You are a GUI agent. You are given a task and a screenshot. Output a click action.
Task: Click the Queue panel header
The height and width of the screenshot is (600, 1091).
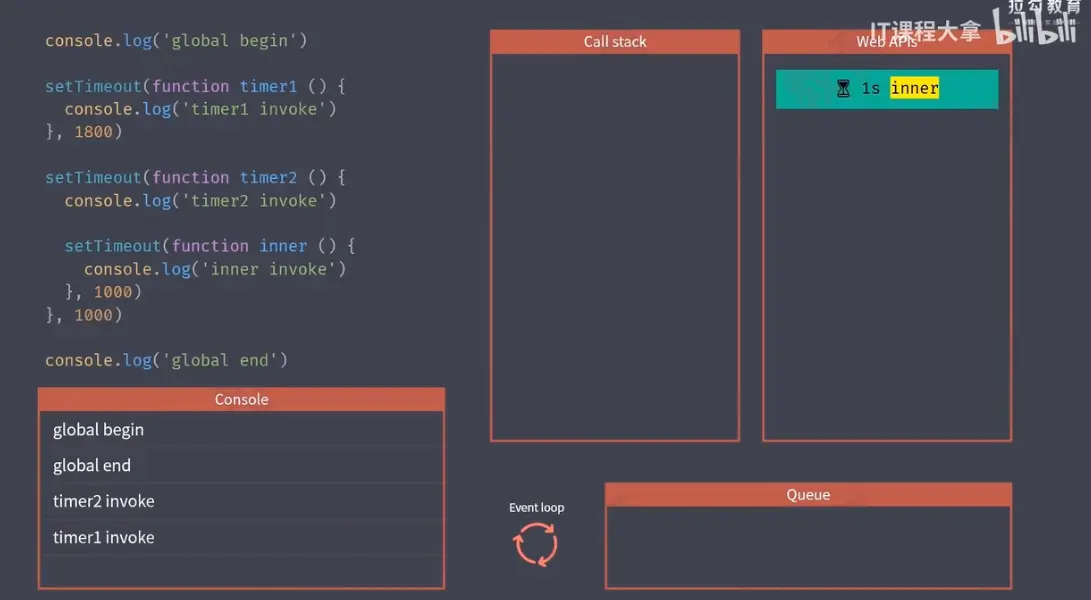[809, 495]
